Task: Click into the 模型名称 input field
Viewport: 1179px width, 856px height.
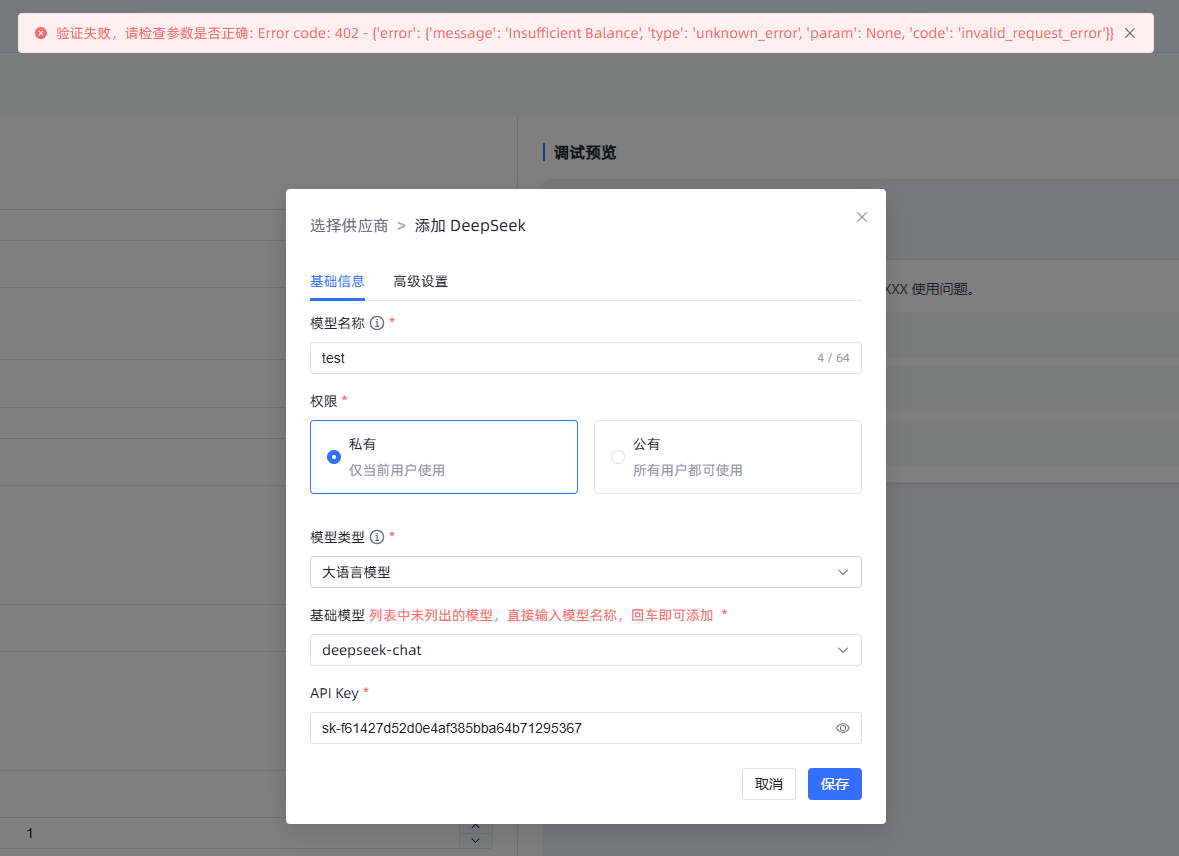Action: click(586, 358)
